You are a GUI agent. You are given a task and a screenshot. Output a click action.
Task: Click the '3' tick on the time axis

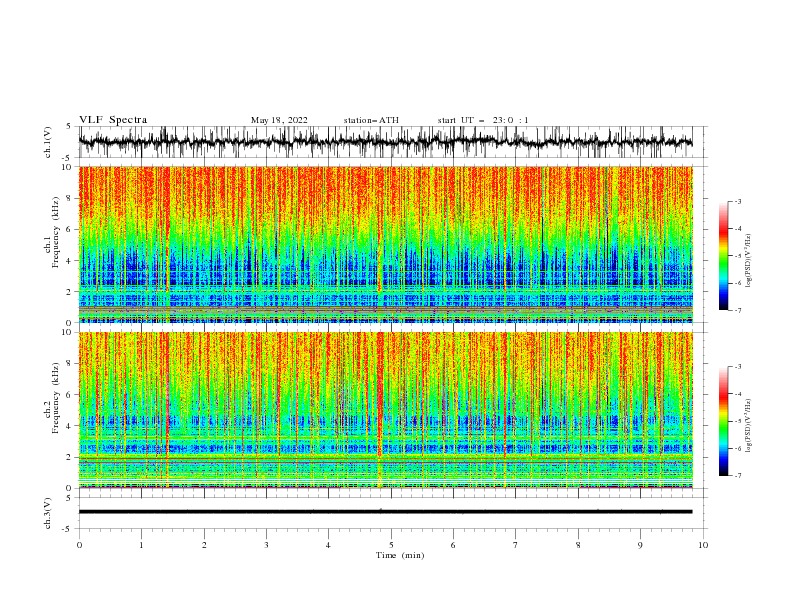266,545
